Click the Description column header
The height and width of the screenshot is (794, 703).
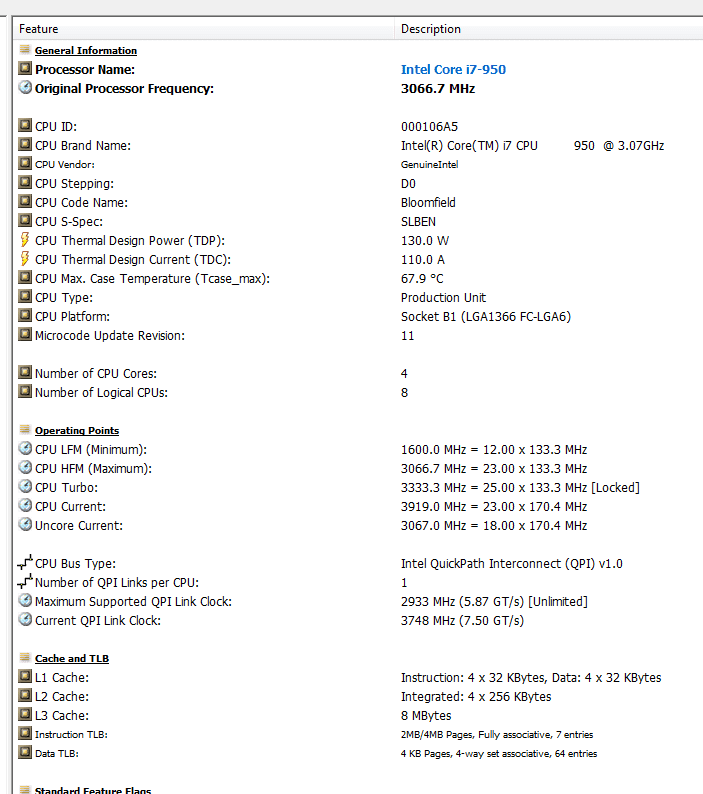pyautogui.click(x=549, y=29)
